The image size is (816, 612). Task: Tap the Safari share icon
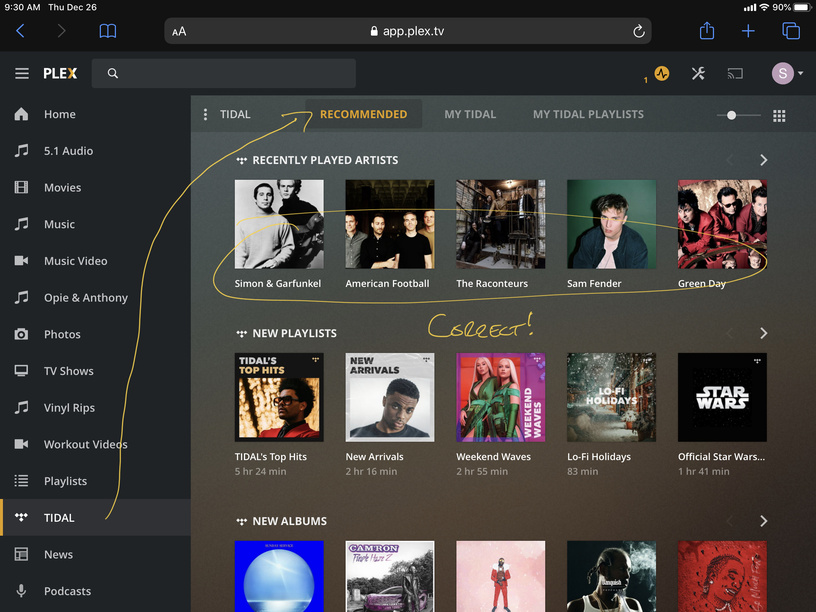click(707, 30)
